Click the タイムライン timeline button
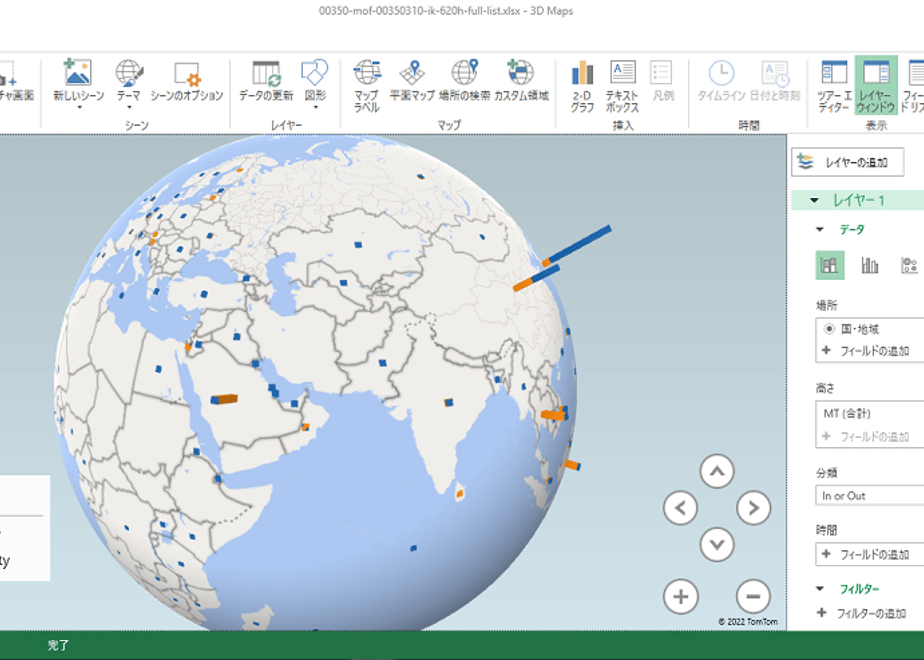This screenshot has height=660, width=924. pyautogui.click(x=721, y=81)
